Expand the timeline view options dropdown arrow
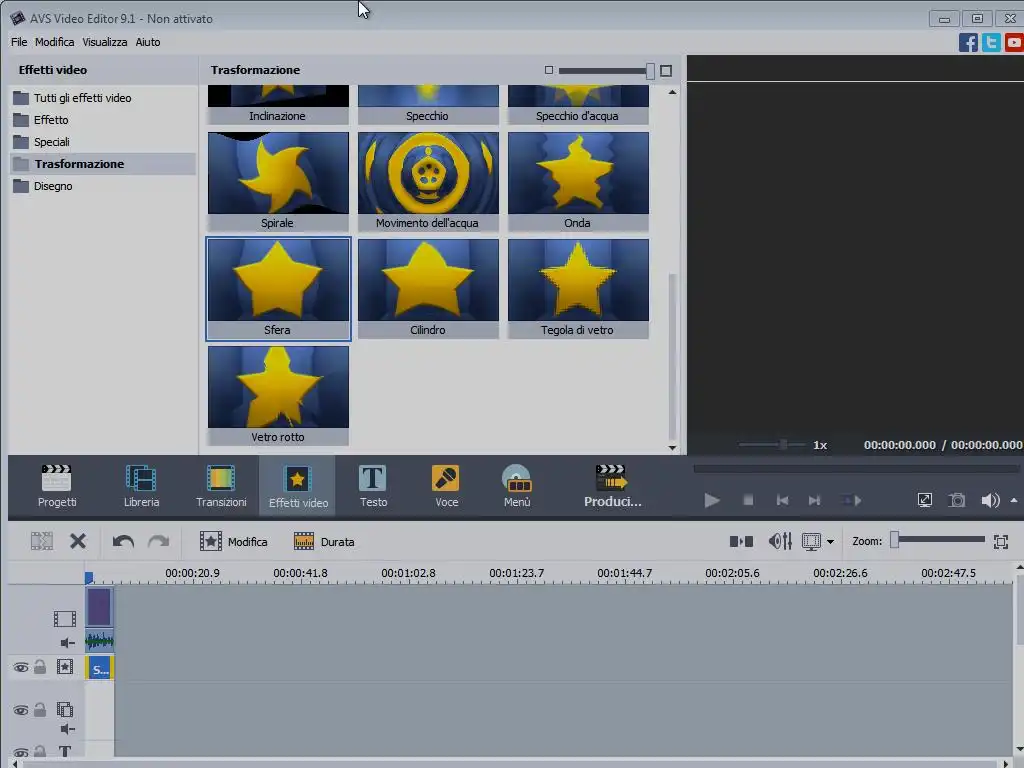 point(830,542)
